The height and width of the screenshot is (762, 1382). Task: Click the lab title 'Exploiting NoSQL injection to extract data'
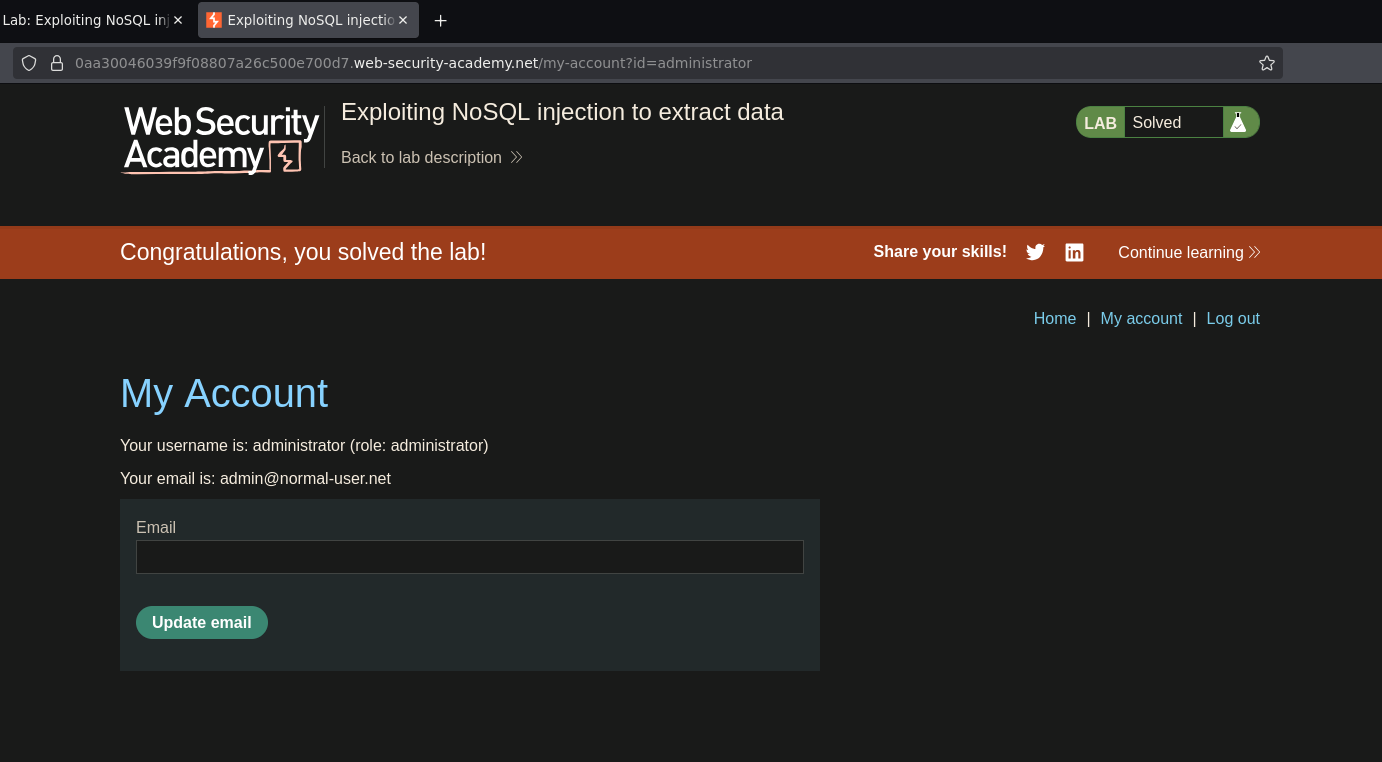[562, 112]
